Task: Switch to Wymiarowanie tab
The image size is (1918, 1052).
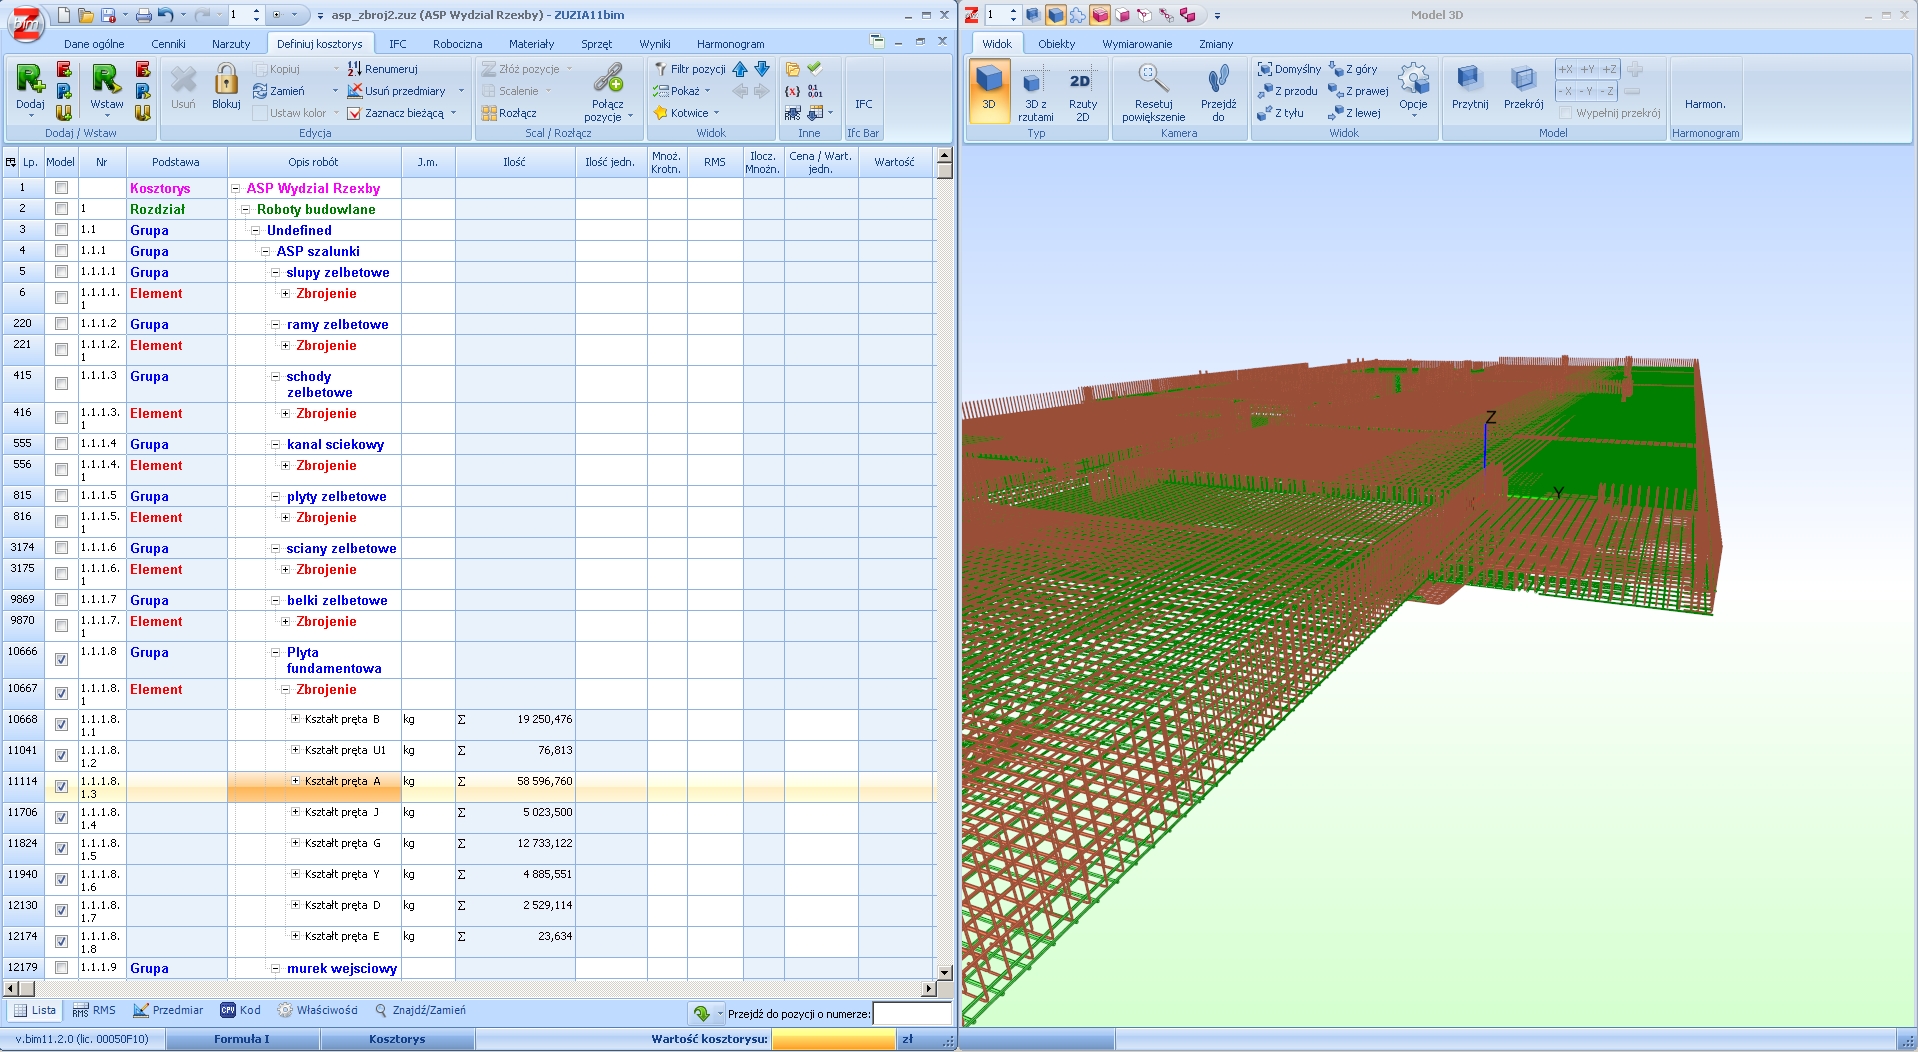Action: (x=1136, y=44)
